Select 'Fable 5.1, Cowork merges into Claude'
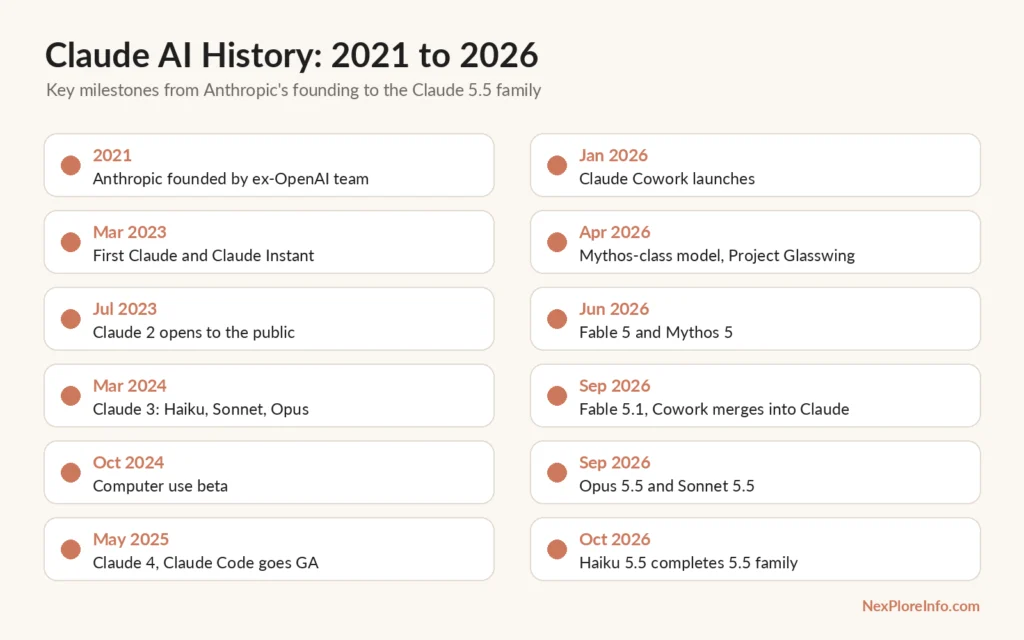The height and width of the screenshot is (640, 1024). click(714, 409)
